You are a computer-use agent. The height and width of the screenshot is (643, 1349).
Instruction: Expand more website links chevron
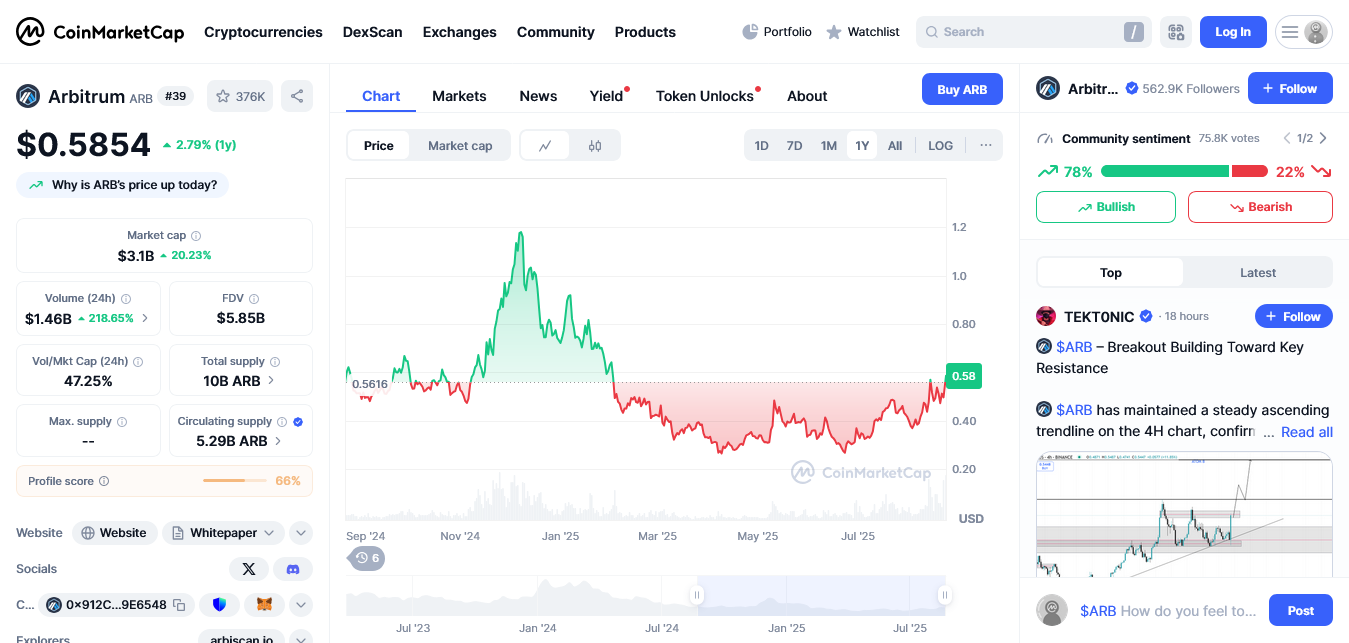point(301,533)
